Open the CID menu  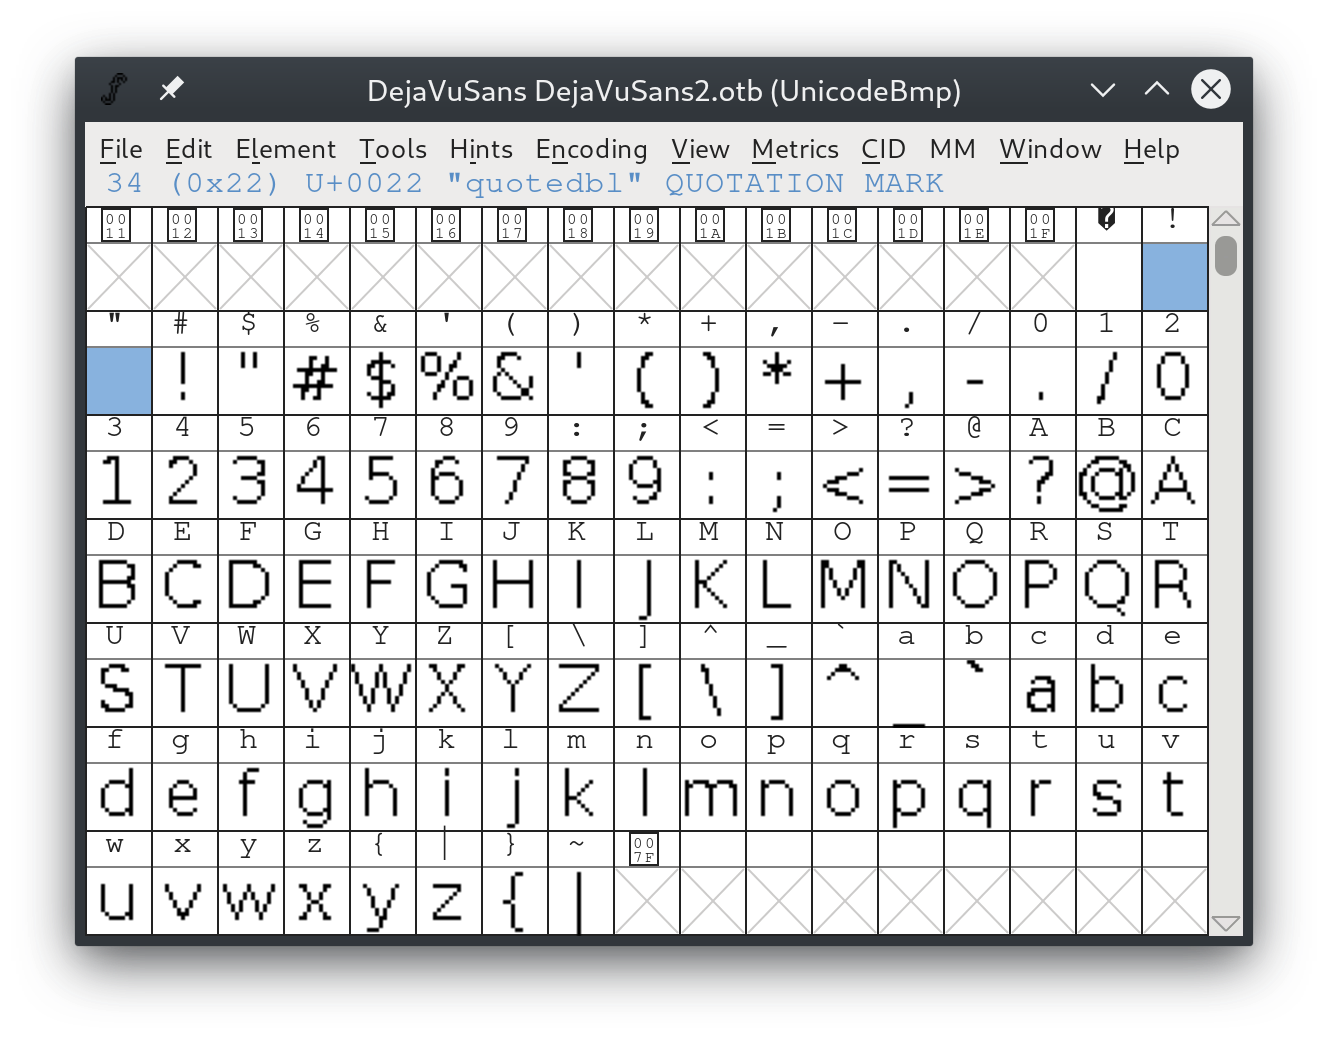[x=883, y=148]
